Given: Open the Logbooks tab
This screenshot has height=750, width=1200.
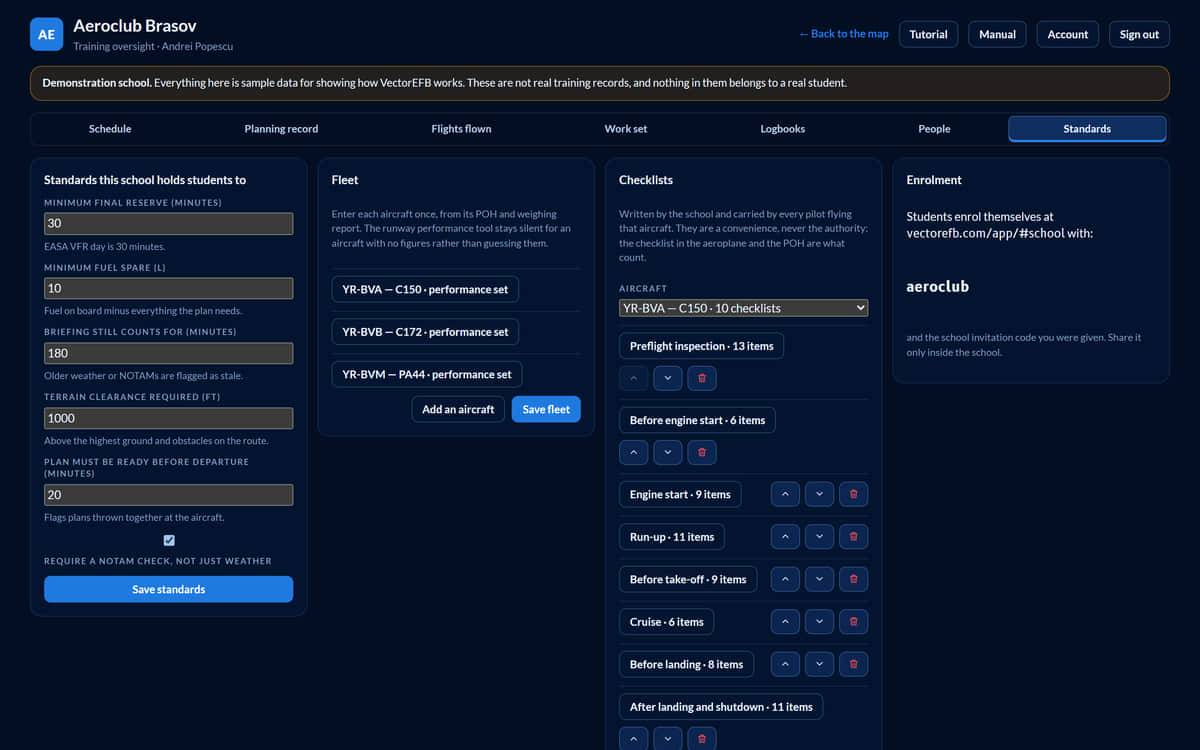Looking at the screenshot, I should click(x=782, y=129).
